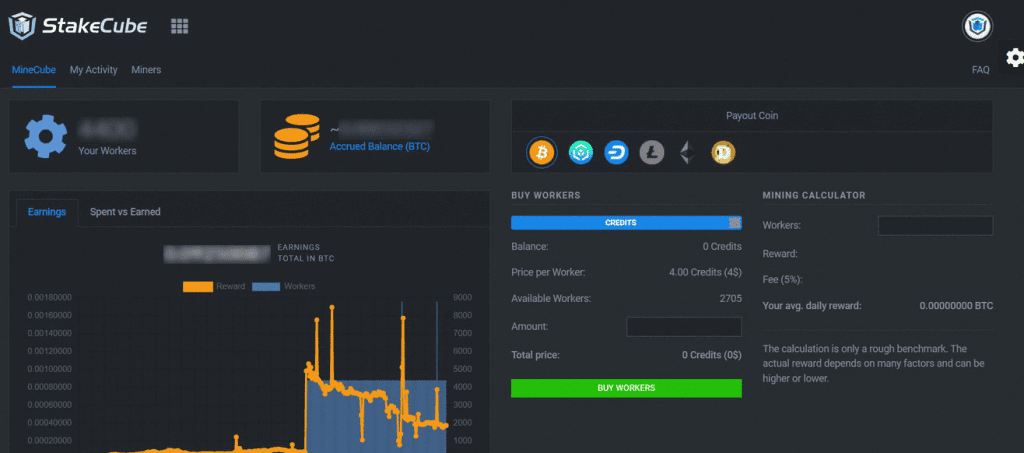Click the StakeCube logo
The height and width of the screenshot is (453, 1024).
coord(78,26)
